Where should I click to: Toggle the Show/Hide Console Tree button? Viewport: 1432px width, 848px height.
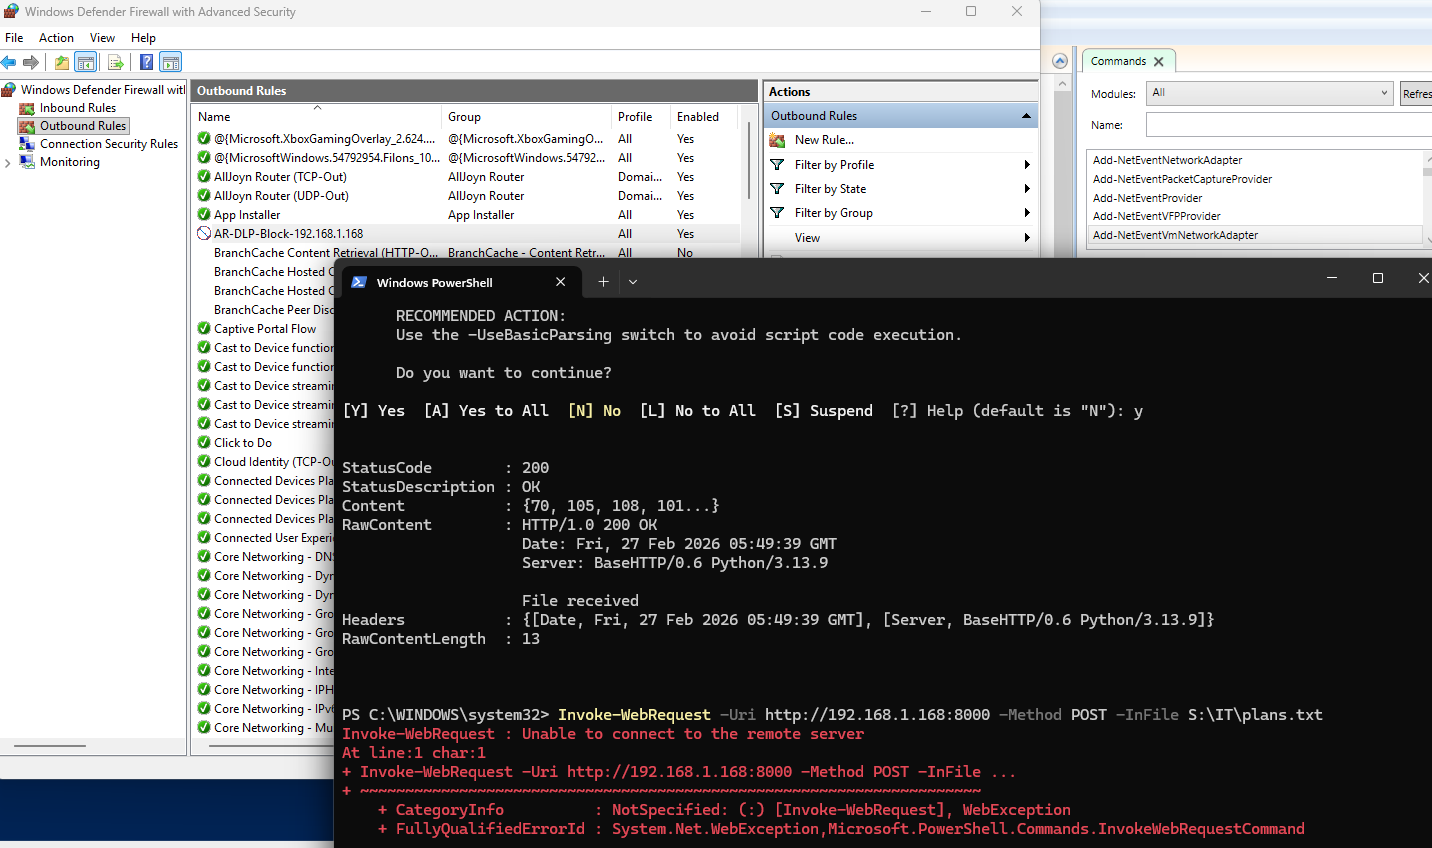click(x=86, y=62)
